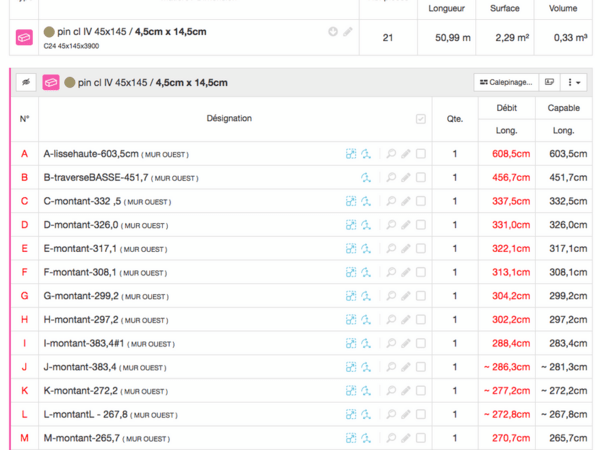
Task: Open the Calepinage... button
Action: point(506,82)
